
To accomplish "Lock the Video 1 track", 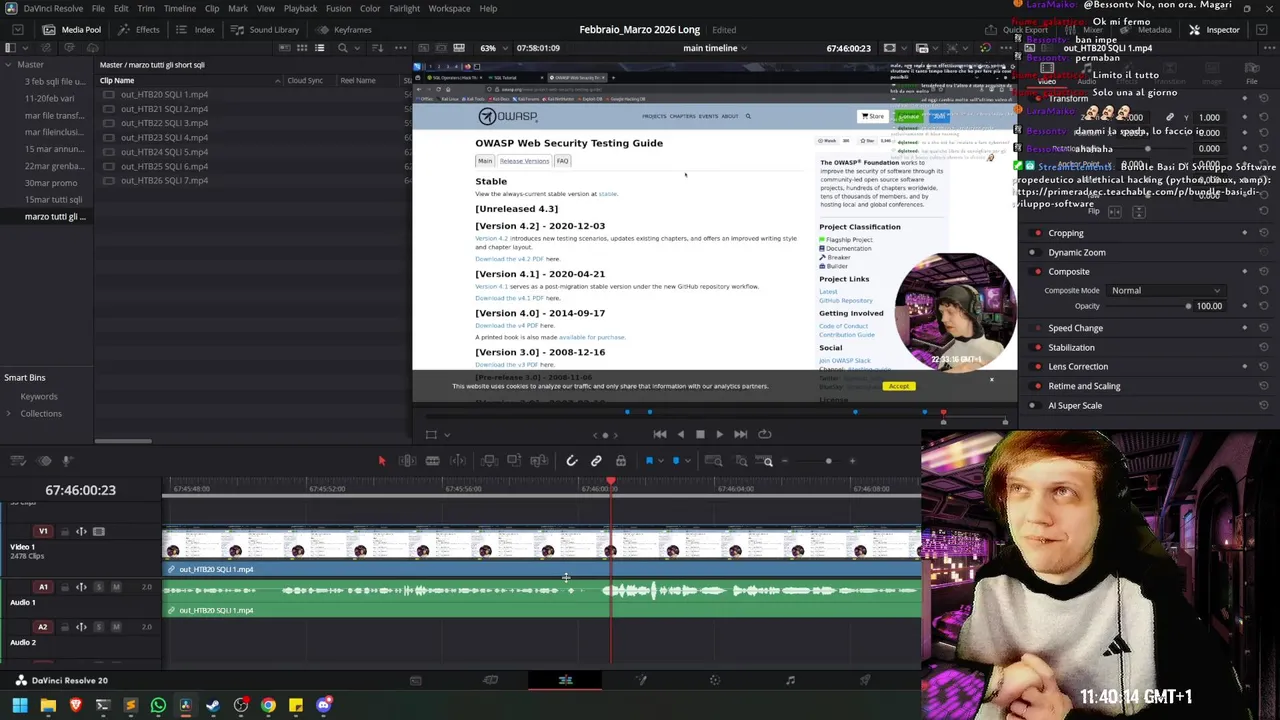I will [66, 532].
